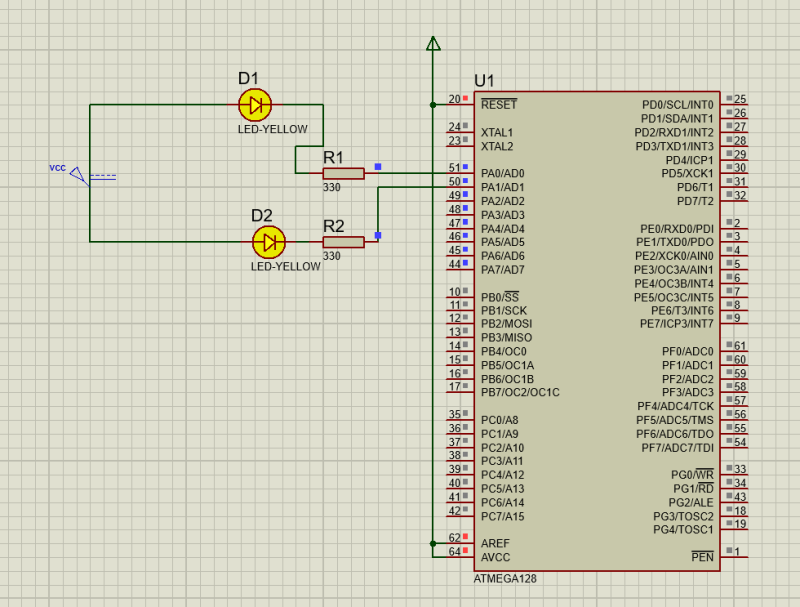Viewport: 800px width, 607px height.
Task: Click the R1 resistor body
Action: [x=343, y=173]
